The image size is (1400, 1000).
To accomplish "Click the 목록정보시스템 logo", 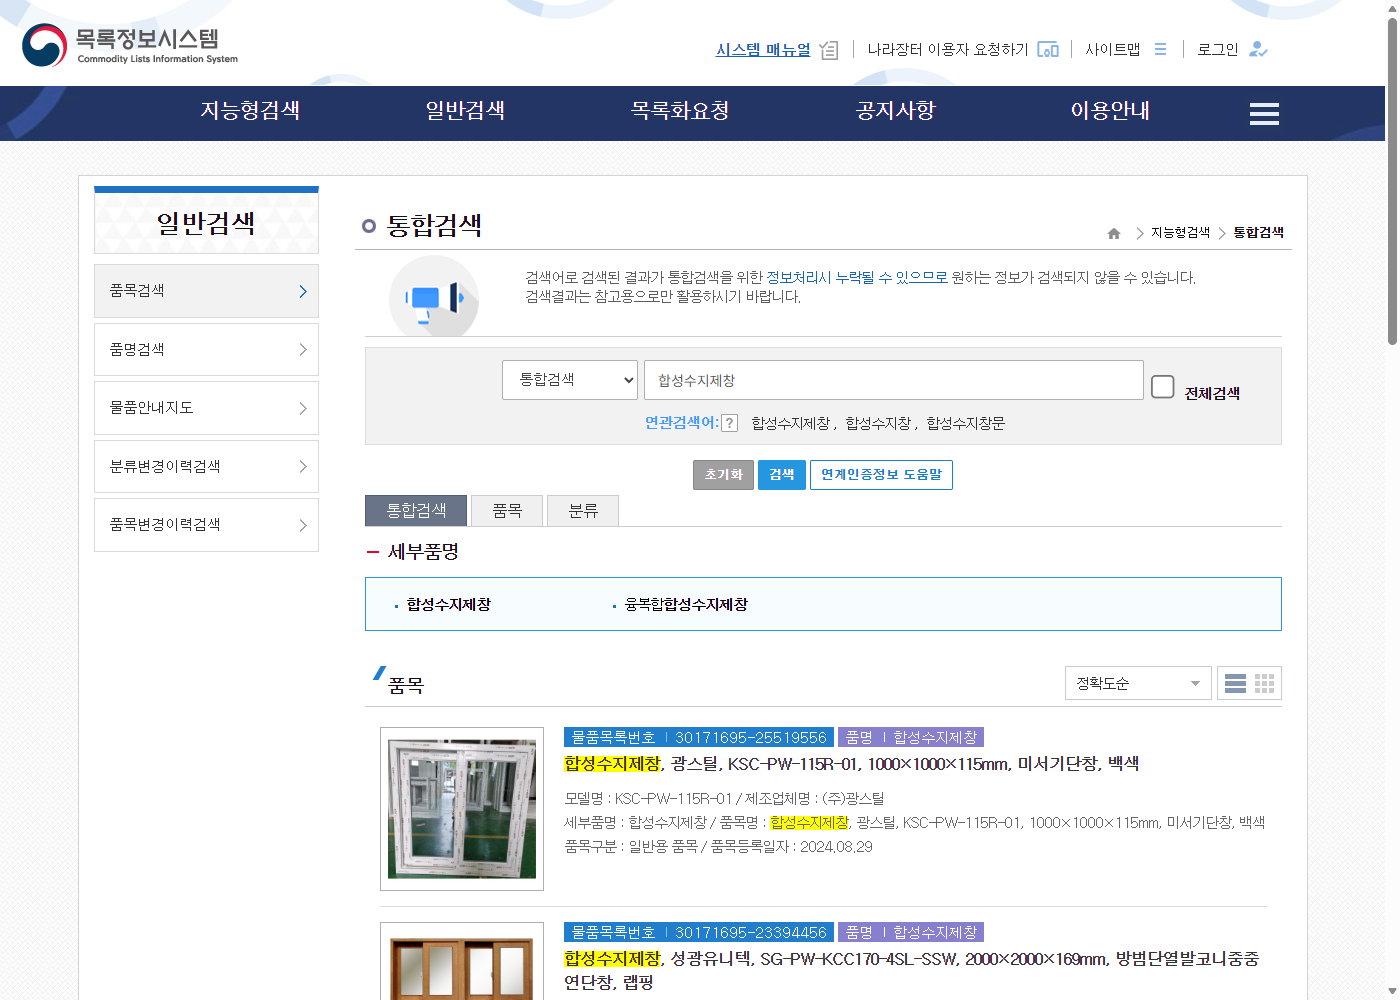I will (130, 45).
